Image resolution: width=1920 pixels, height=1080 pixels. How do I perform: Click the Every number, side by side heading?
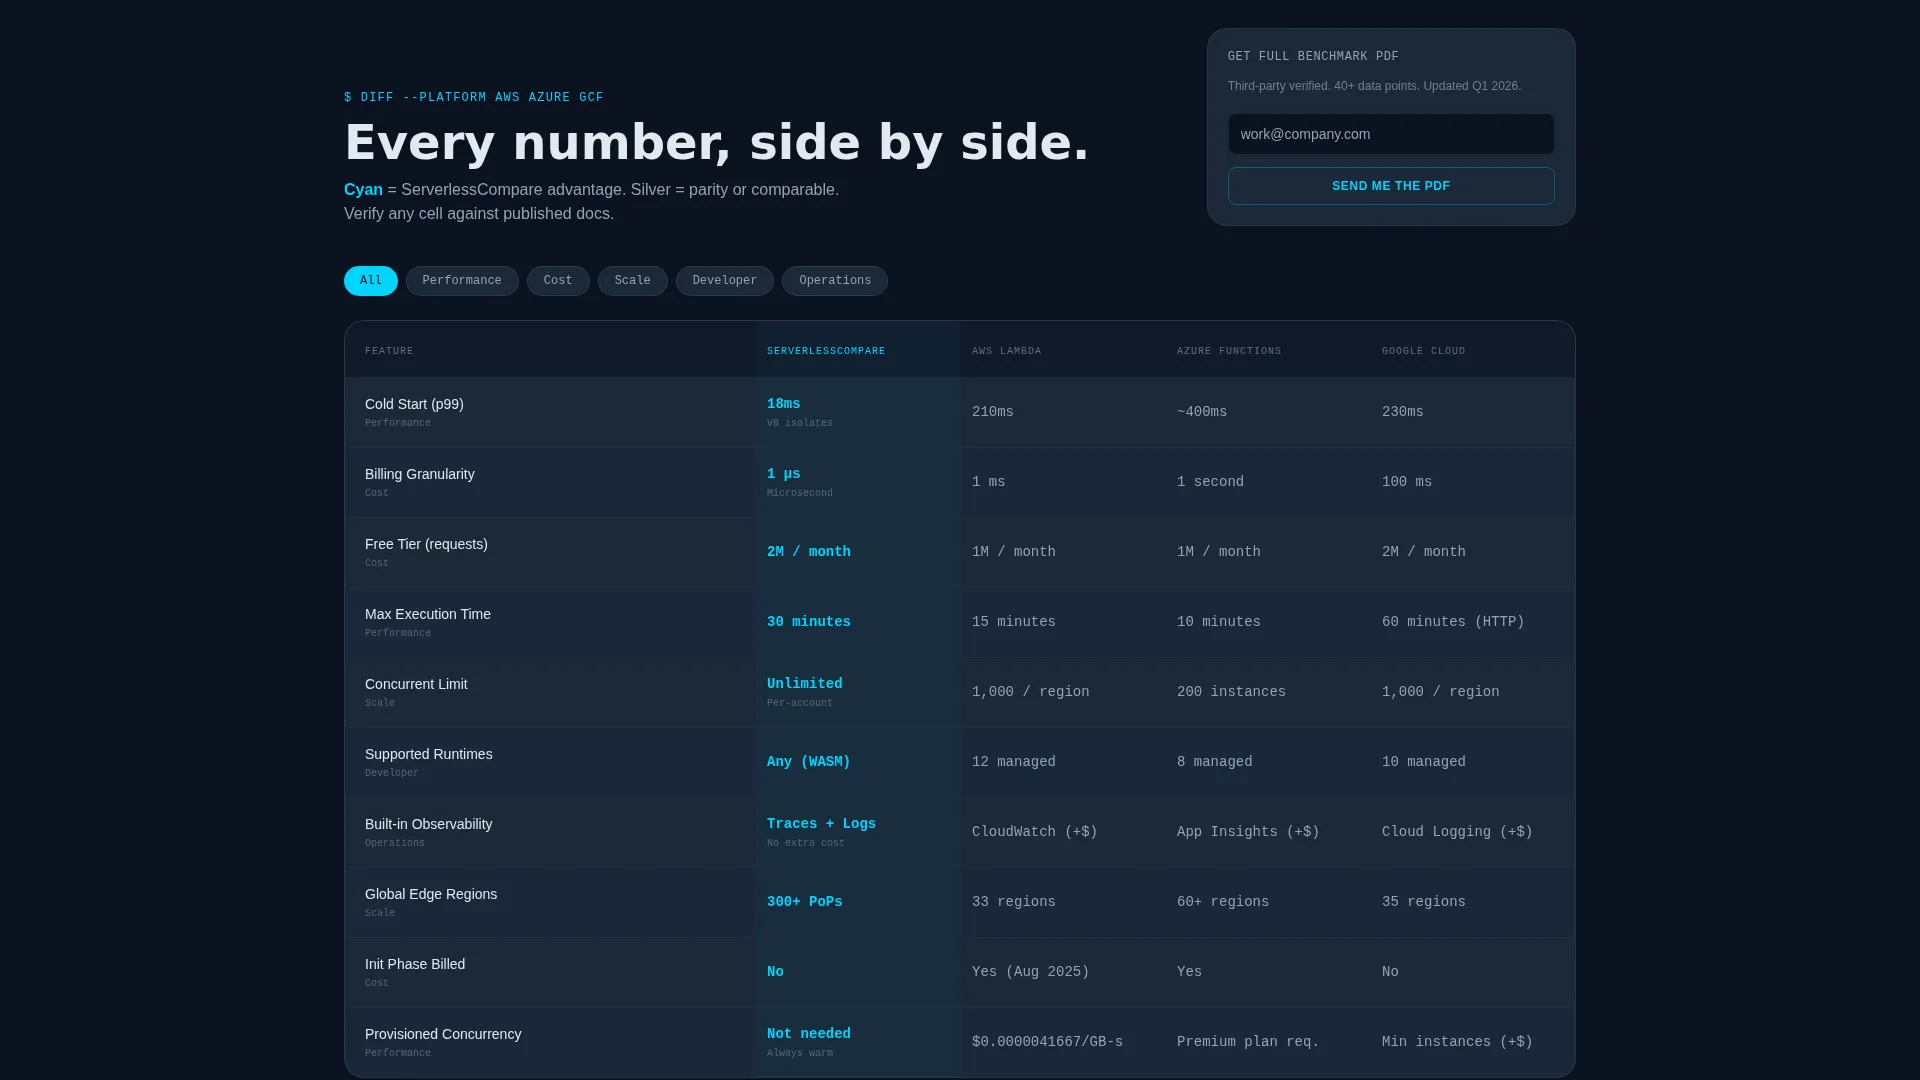click(716, 142)
